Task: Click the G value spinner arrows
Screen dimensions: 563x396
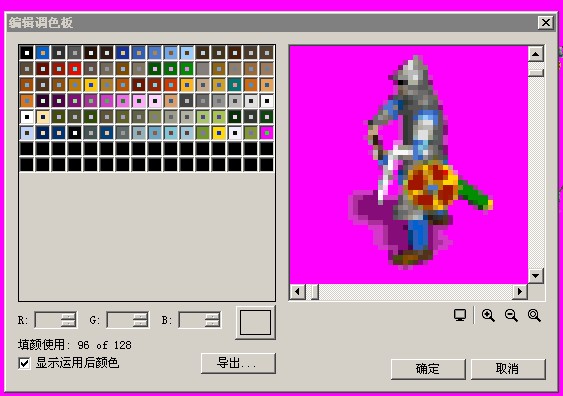Action: (x=140, y=320)
